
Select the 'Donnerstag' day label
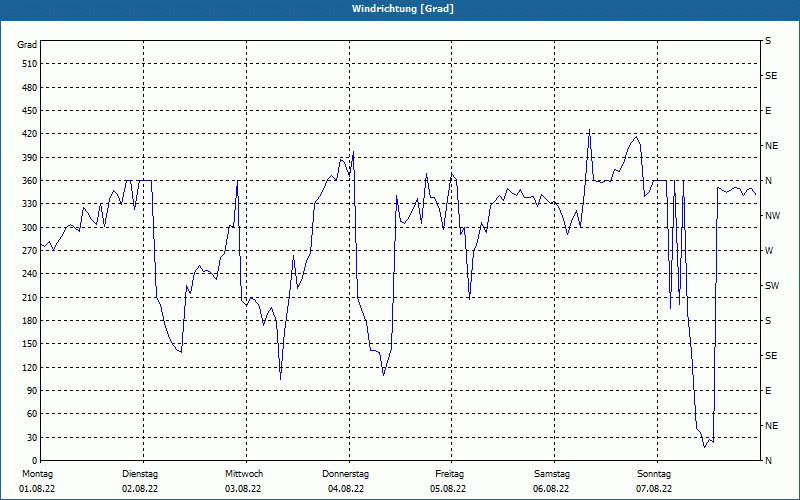click(x=345, y=474)
